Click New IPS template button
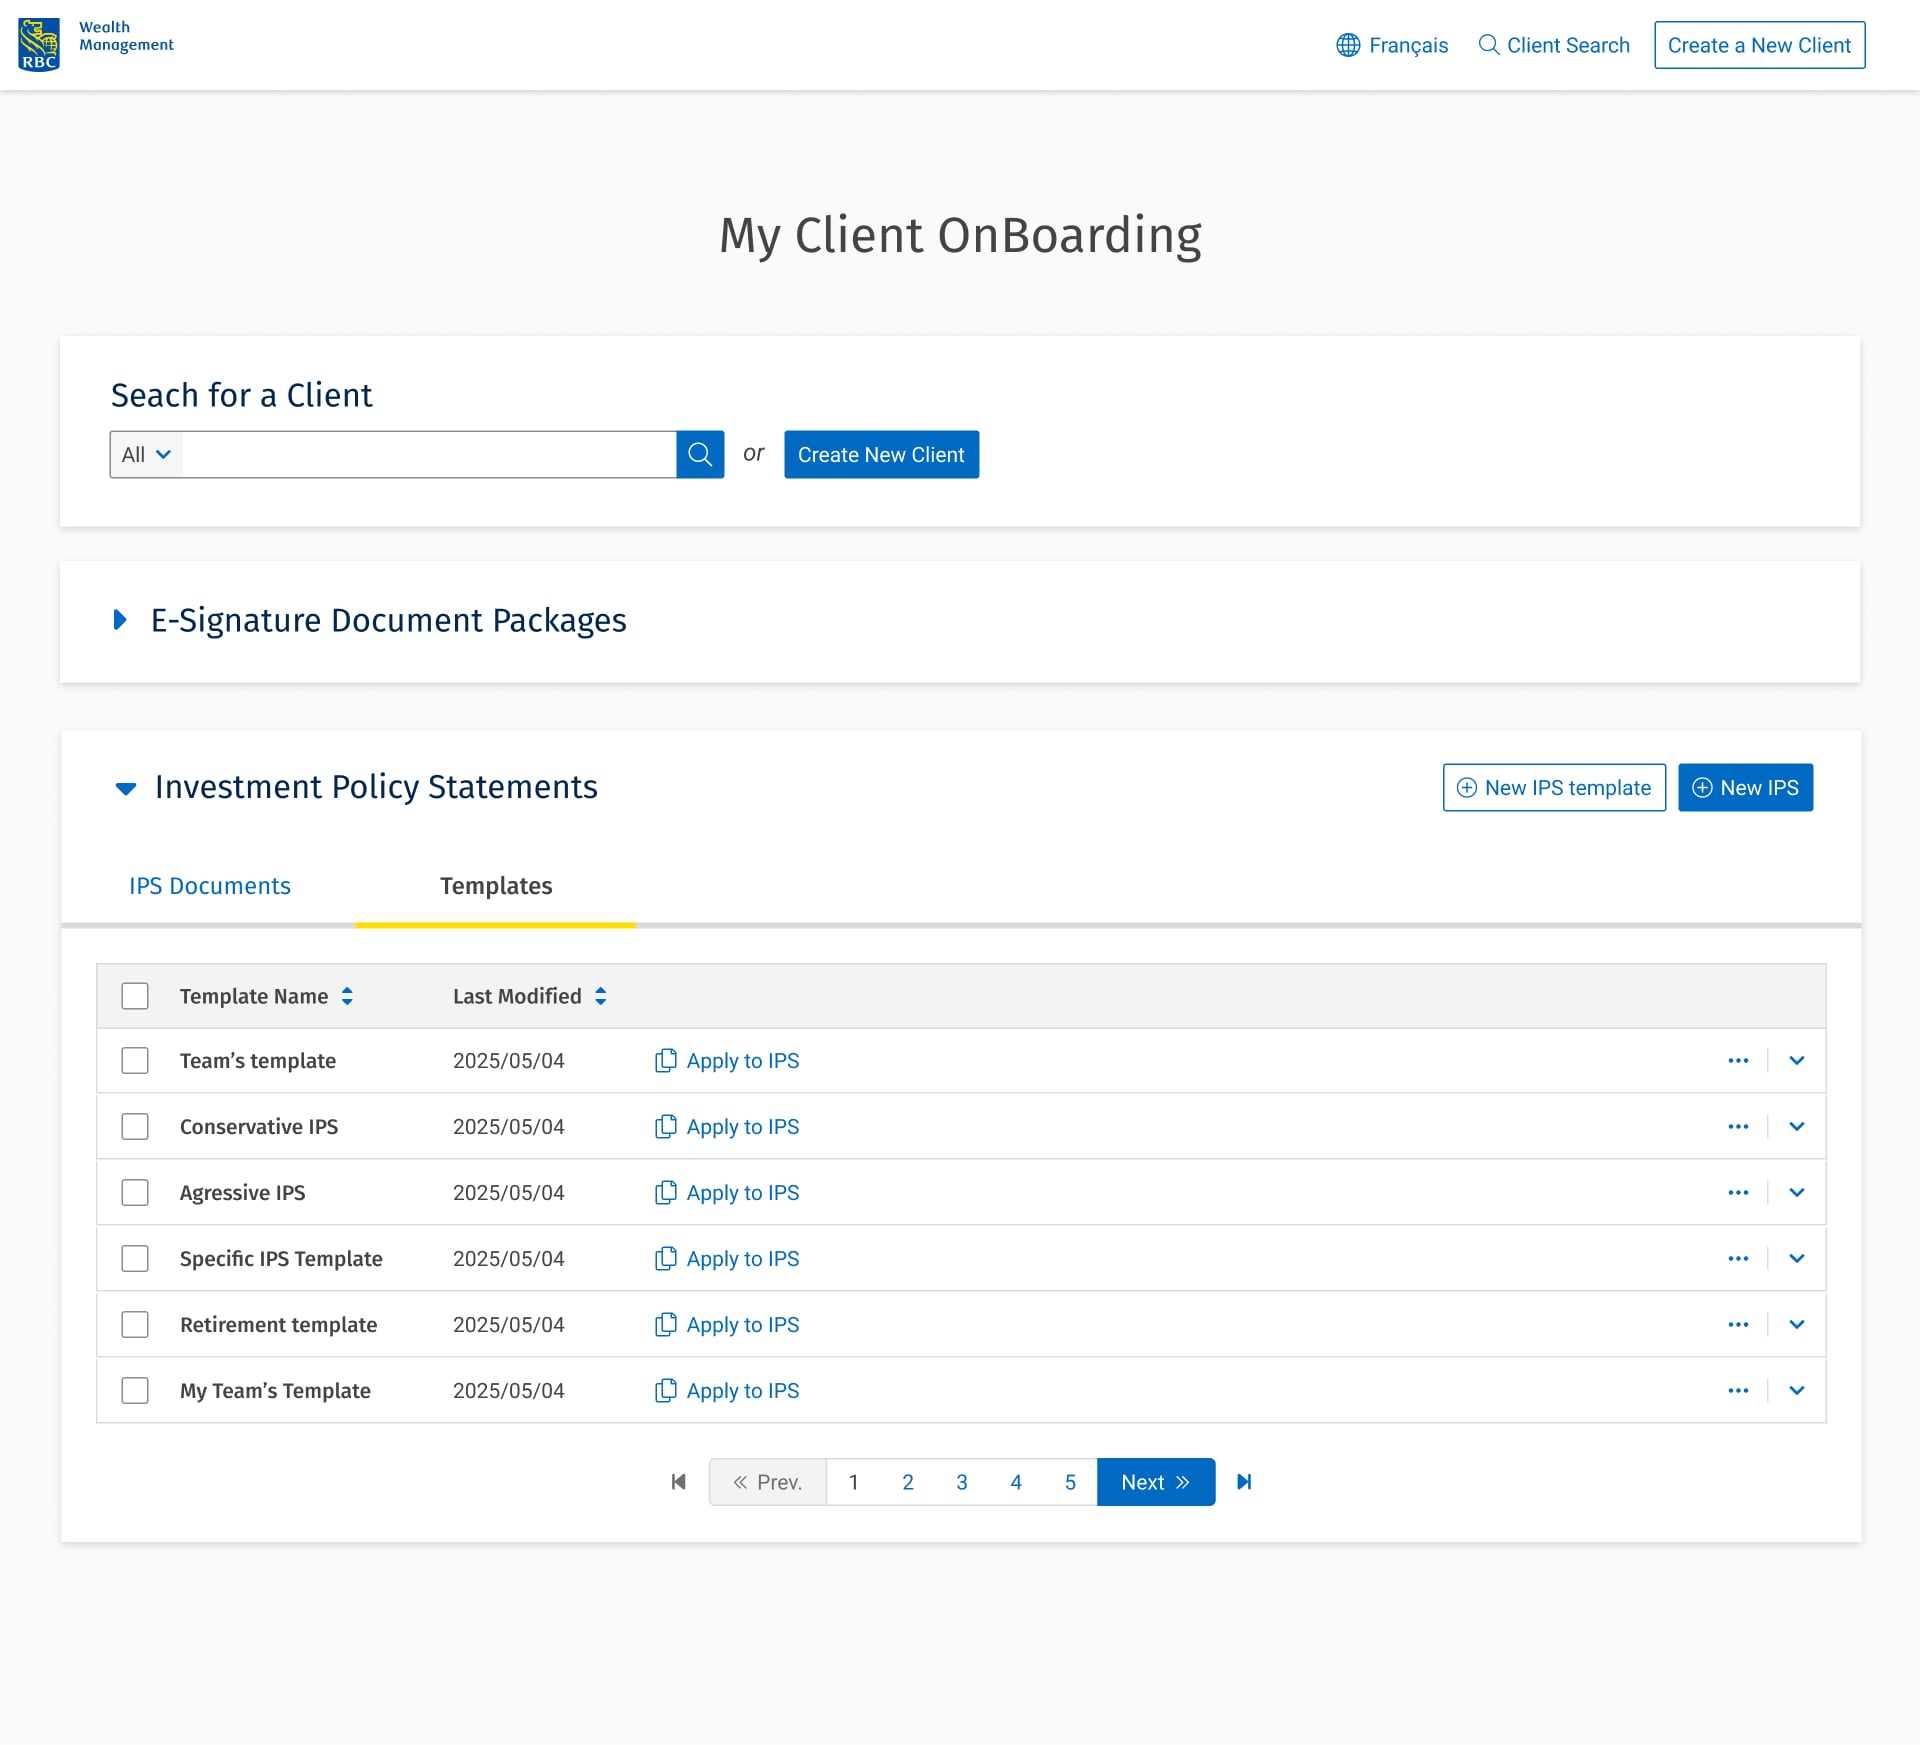The width and height of the screenshot is (1920, 1745). (x=1554, y=788)
